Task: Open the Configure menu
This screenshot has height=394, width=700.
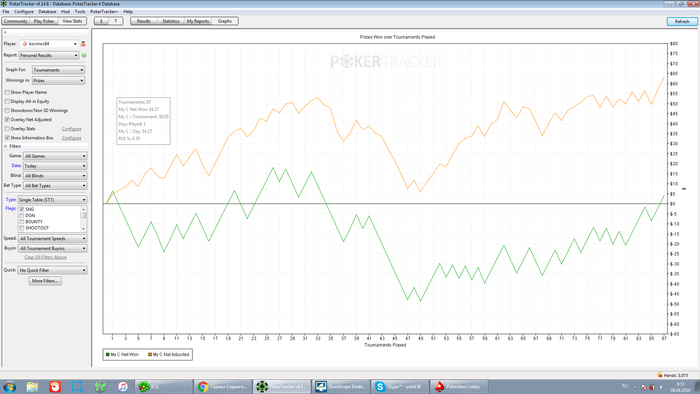Action: 24,12
